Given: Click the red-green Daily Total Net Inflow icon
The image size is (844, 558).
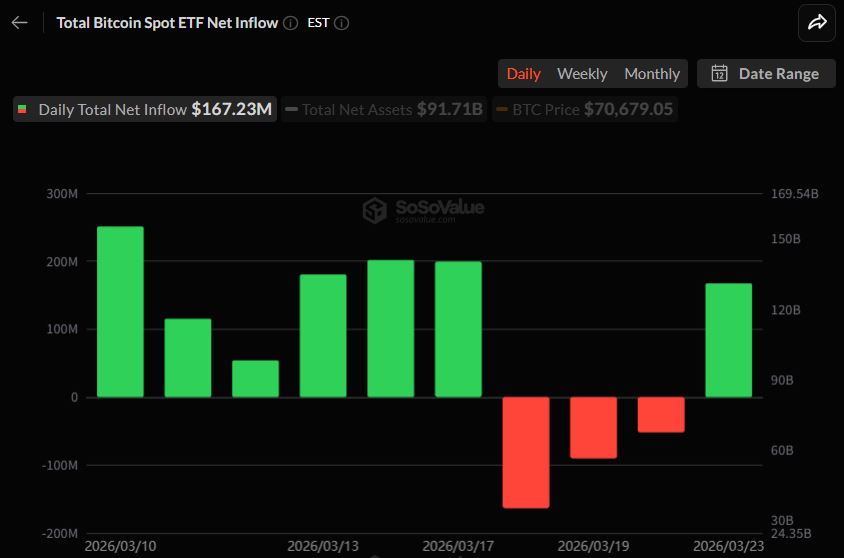Looking at the screenshot, I should coord(23,110).
